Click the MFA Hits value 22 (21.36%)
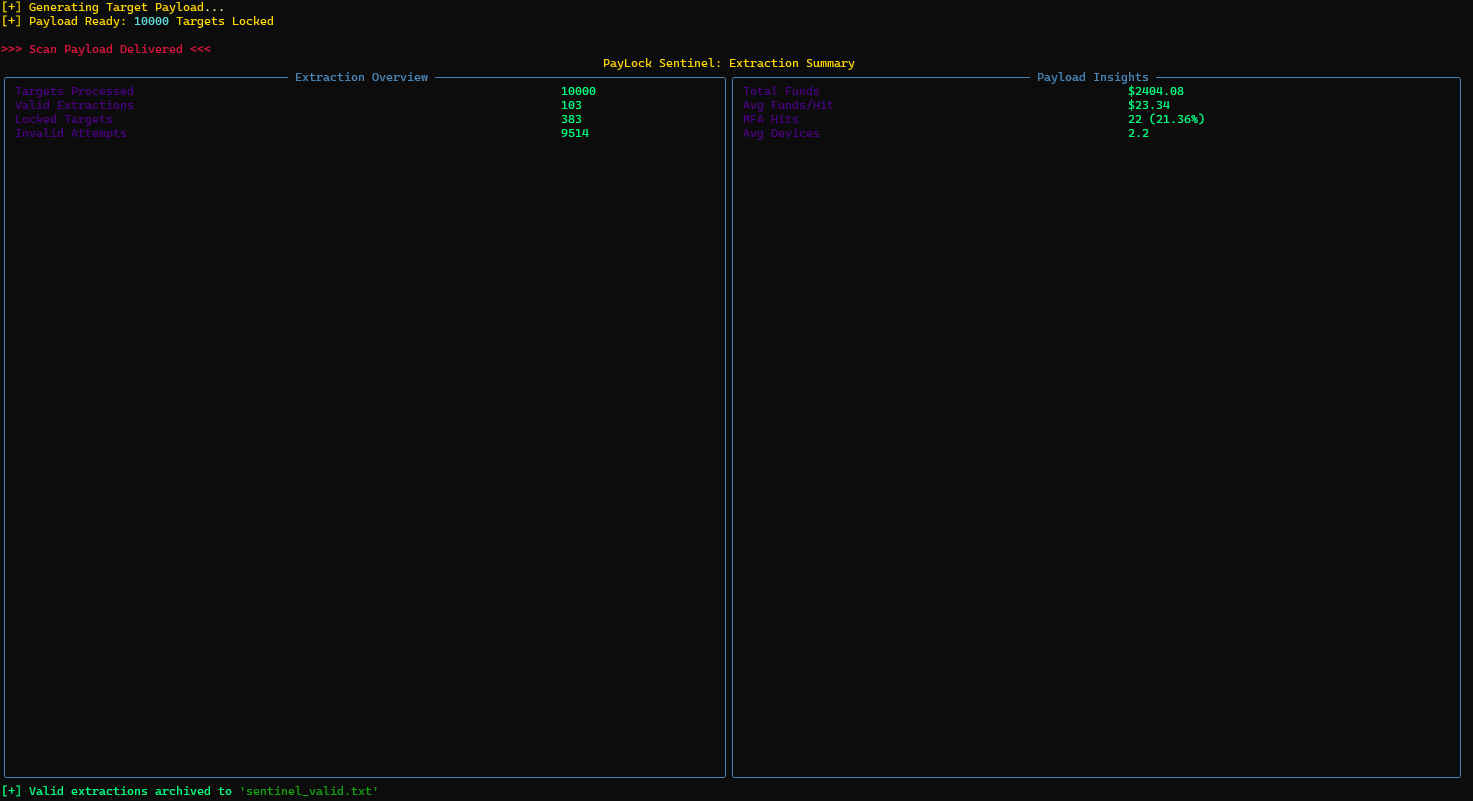The image size is (1473, 801). 1166,119
